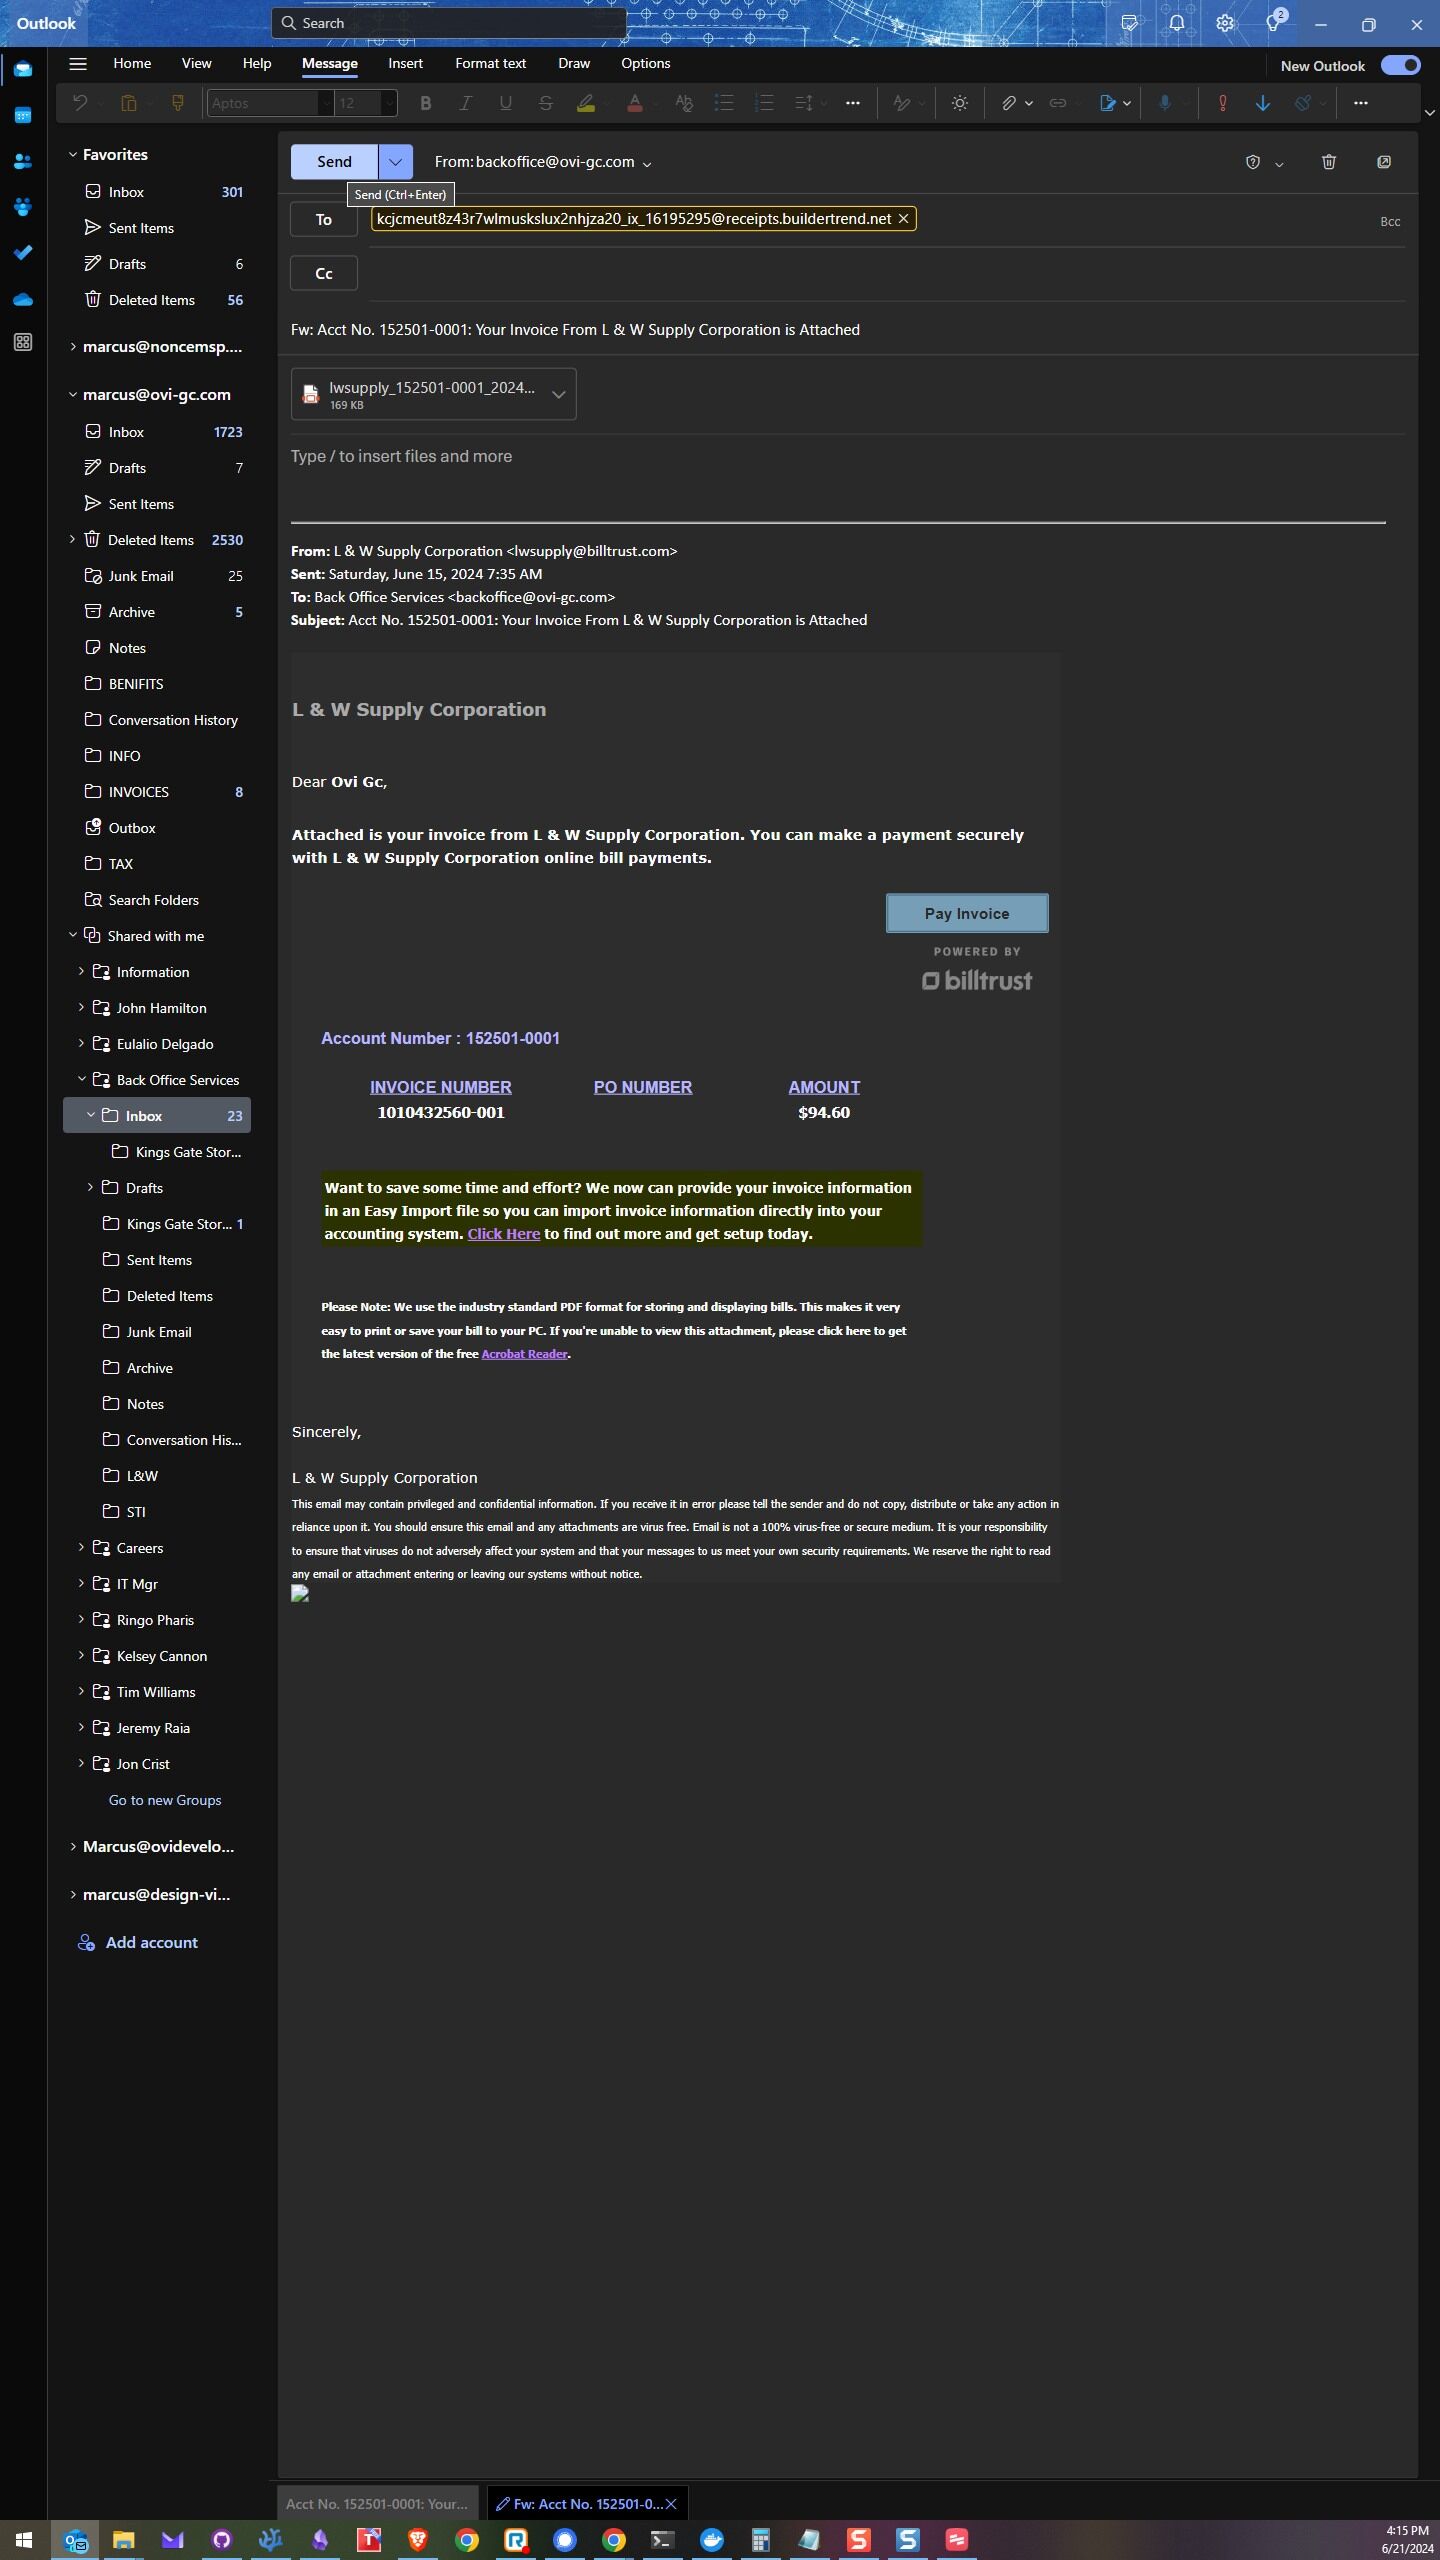Pop out the message into a new window
The height and width of the screenshot is (2560, 1440).
pyautogui.click(x=1384, y=162)
